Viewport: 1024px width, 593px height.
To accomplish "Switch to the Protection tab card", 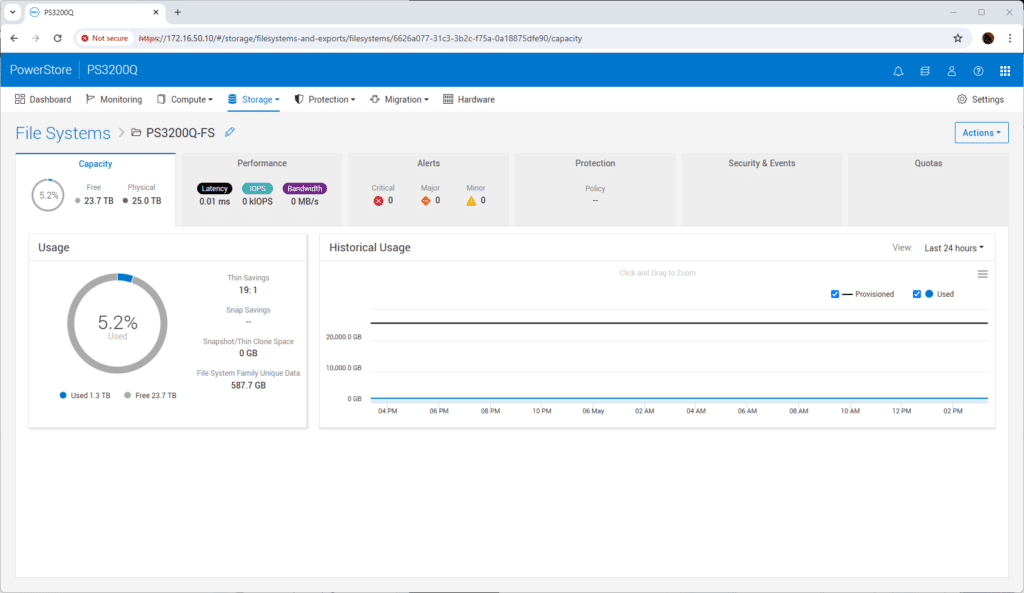I will coord(595,189).
